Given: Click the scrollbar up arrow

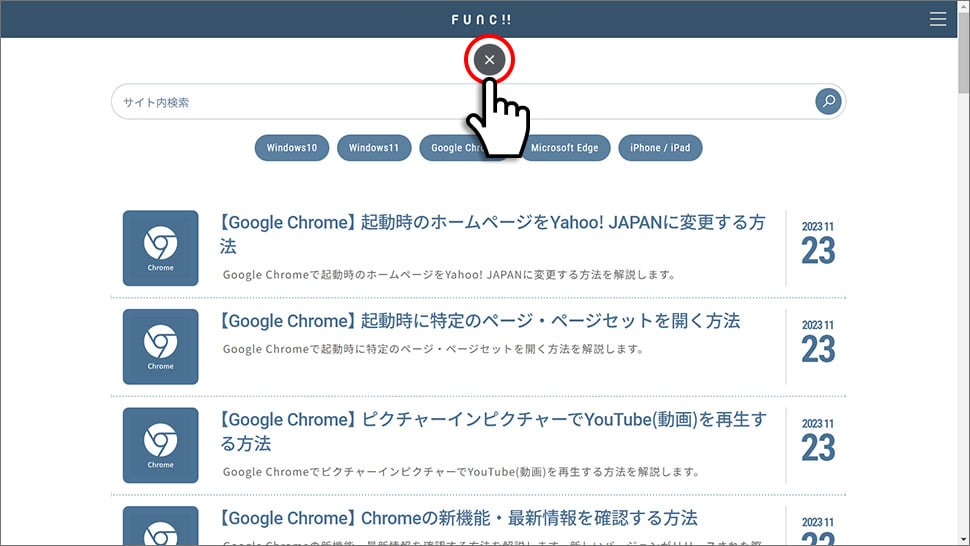Looking at the screenshot, I should pos(964,6).
